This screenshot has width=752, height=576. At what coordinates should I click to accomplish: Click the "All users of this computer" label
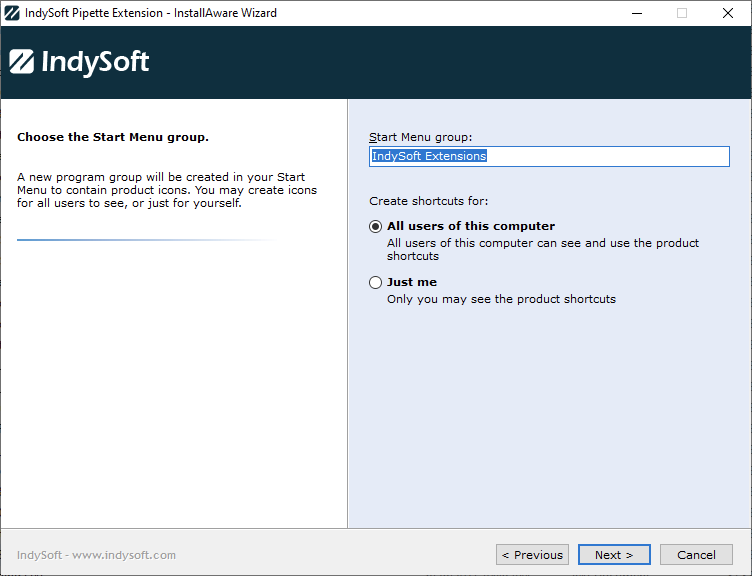point(470,226)
